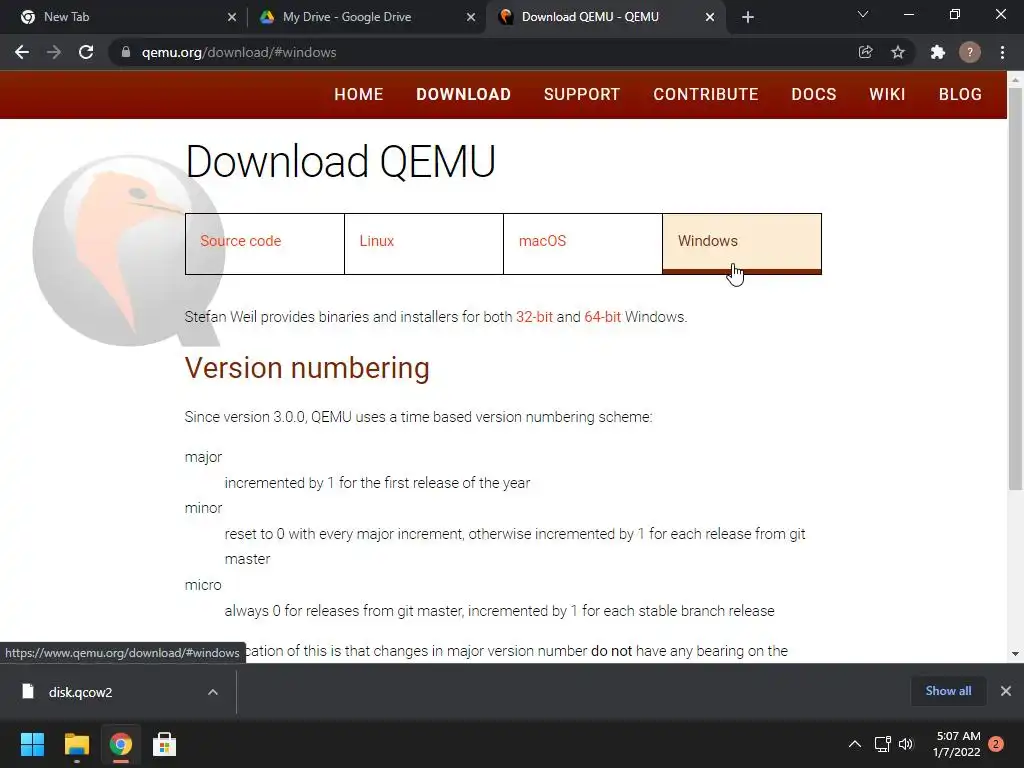Open the 32-bit Windows binaries link
1024x768 pixels.
534,317
